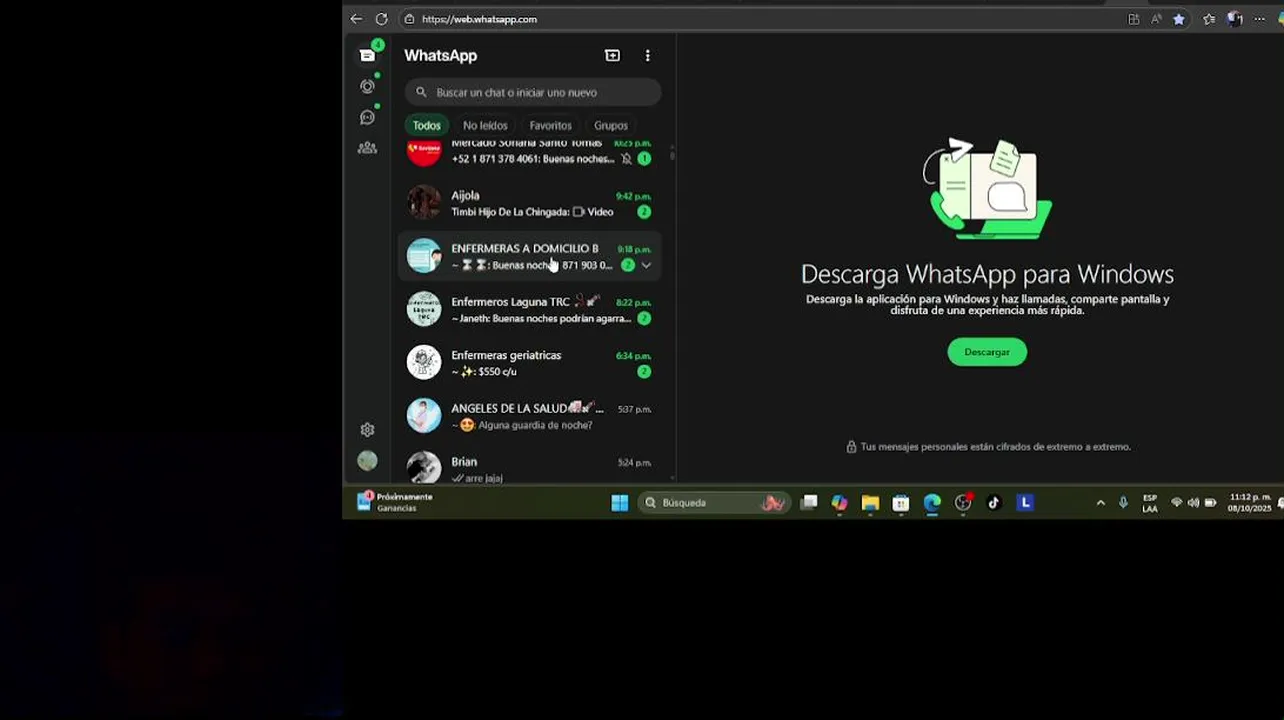The width and height of the screenshot is (1284, 720).
Task: Start a new chat with the plus icon
Action: click(612, 56)
